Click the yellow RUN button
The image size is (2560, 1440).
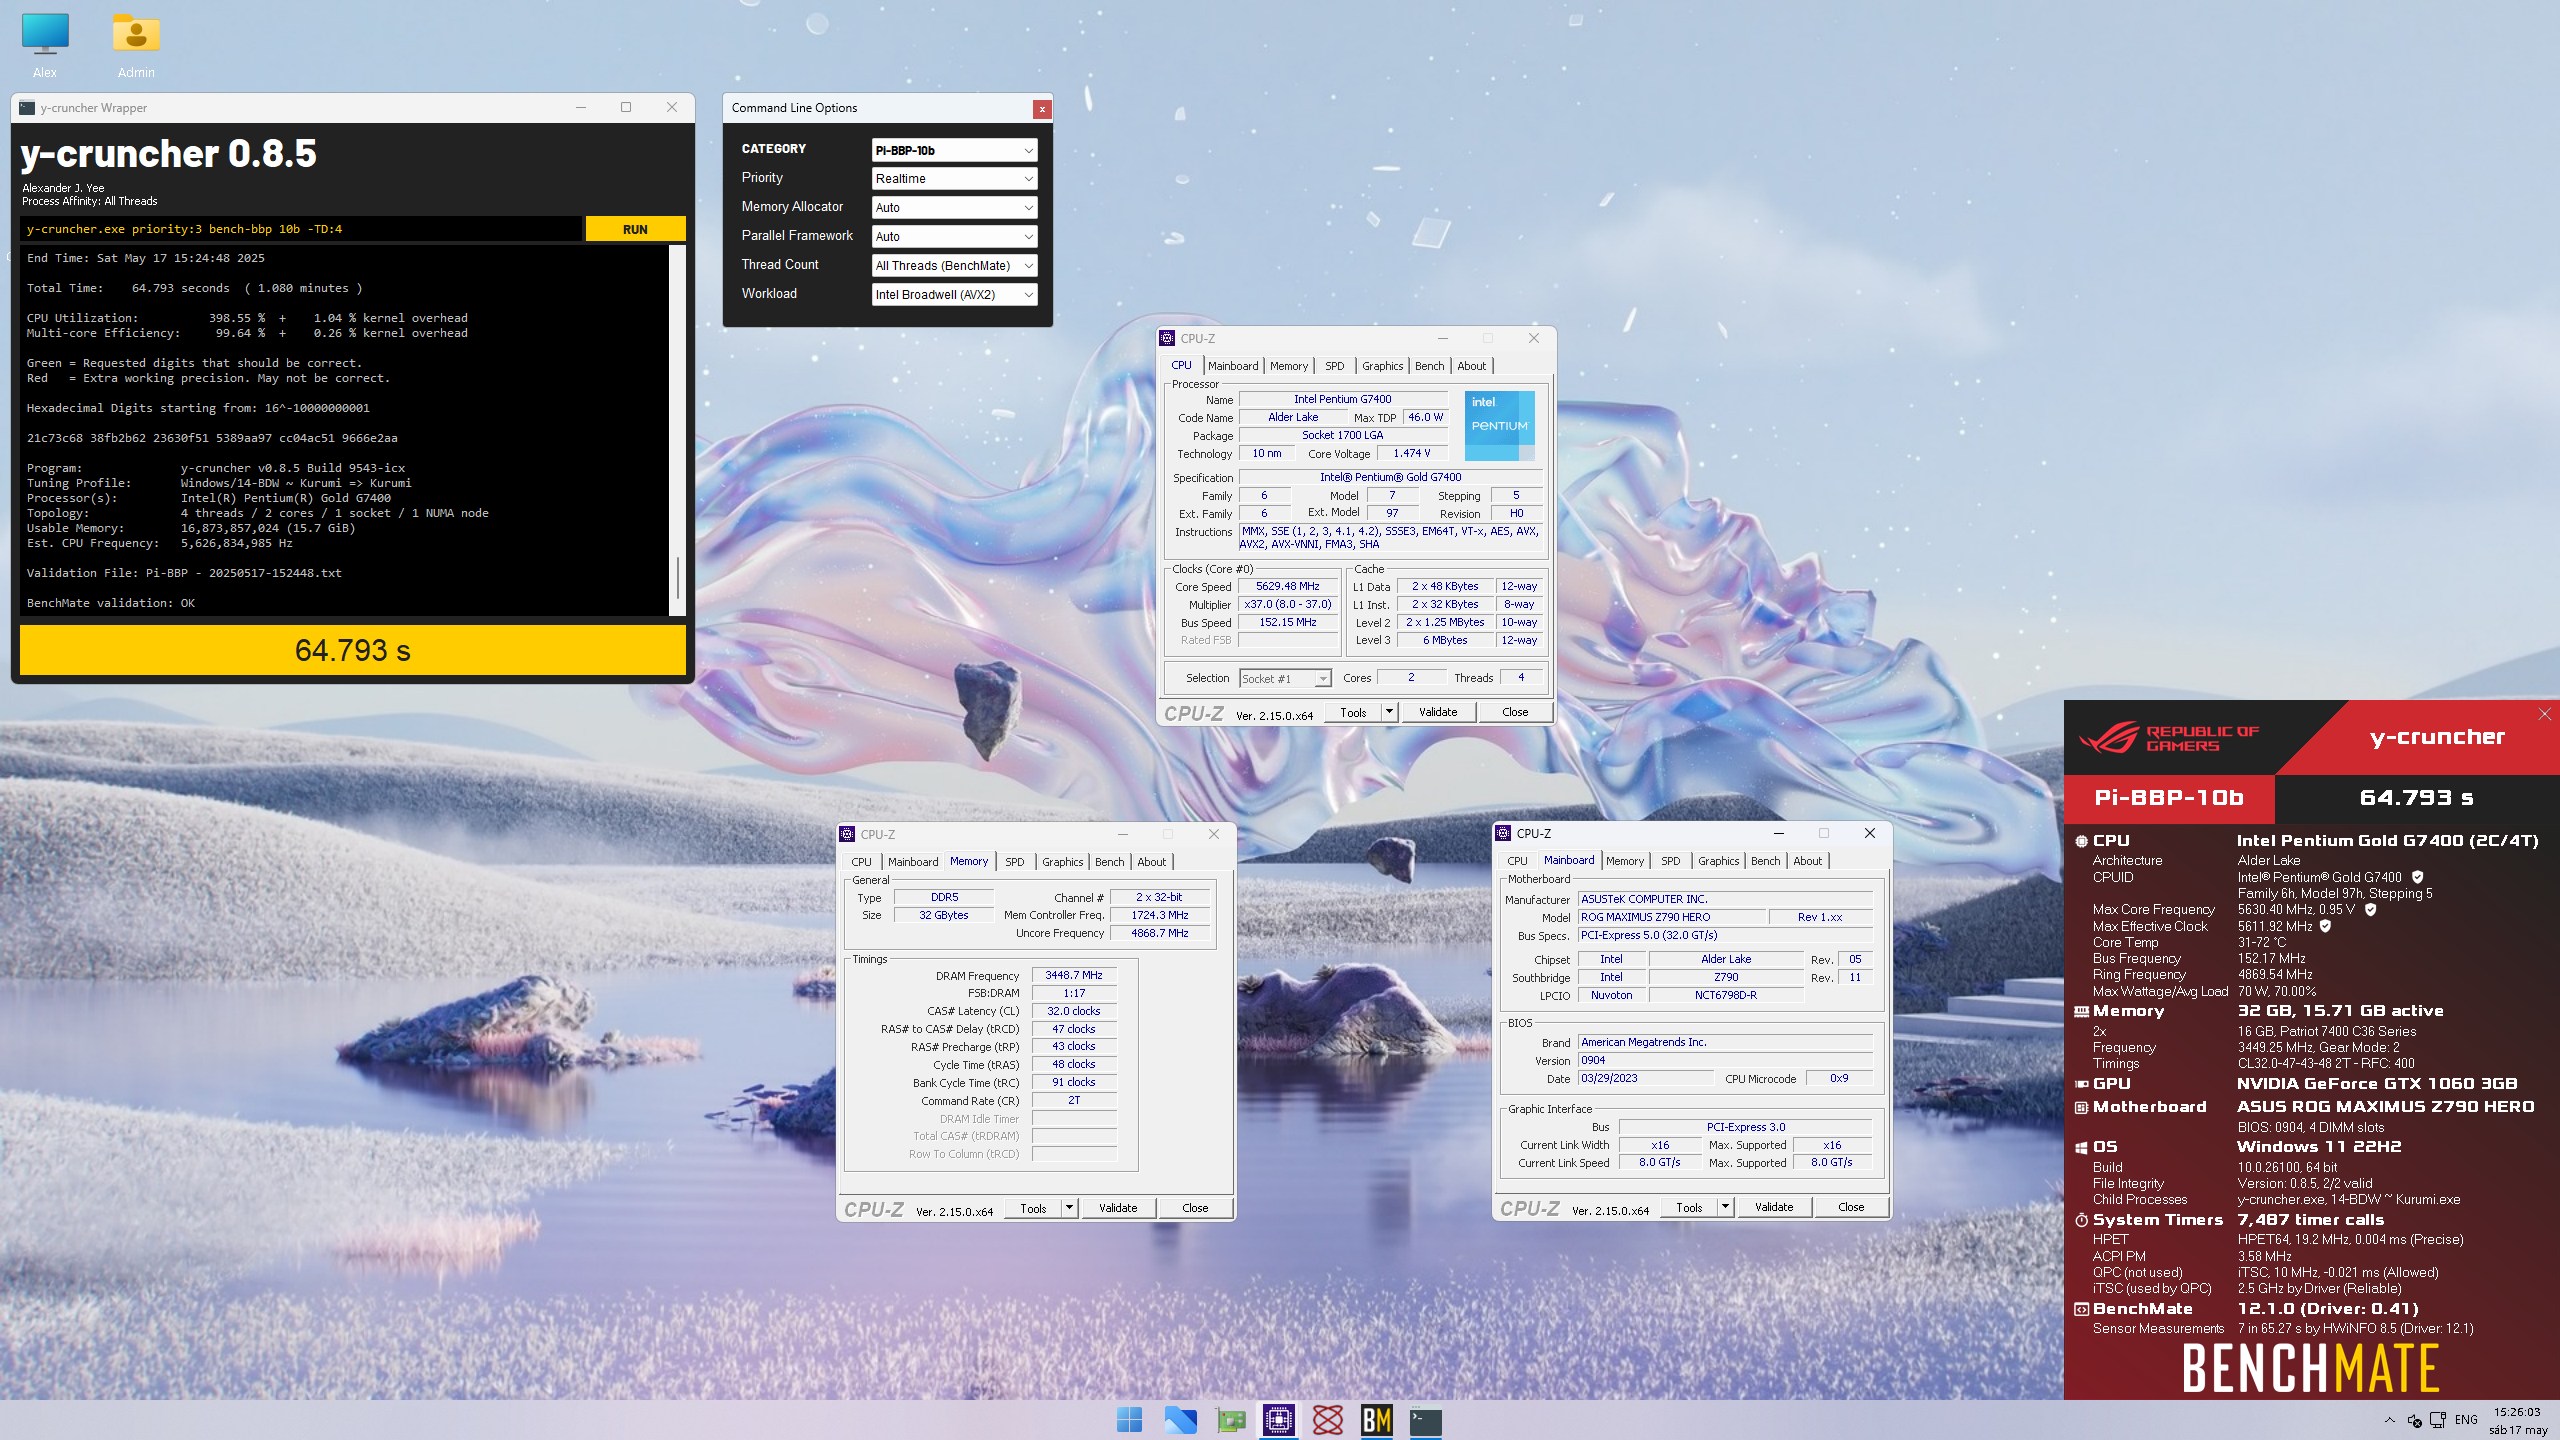635,229
